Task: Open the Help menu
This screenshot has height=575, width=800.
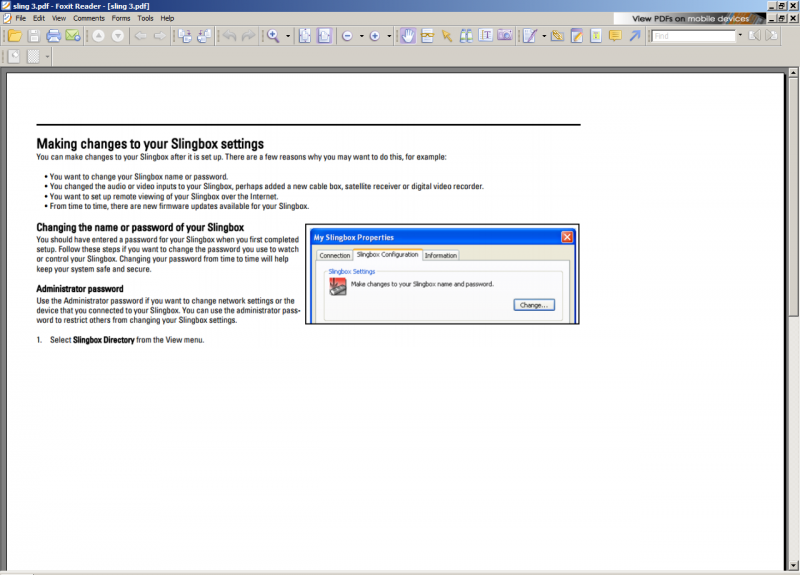Action: (x=167, y=18)
